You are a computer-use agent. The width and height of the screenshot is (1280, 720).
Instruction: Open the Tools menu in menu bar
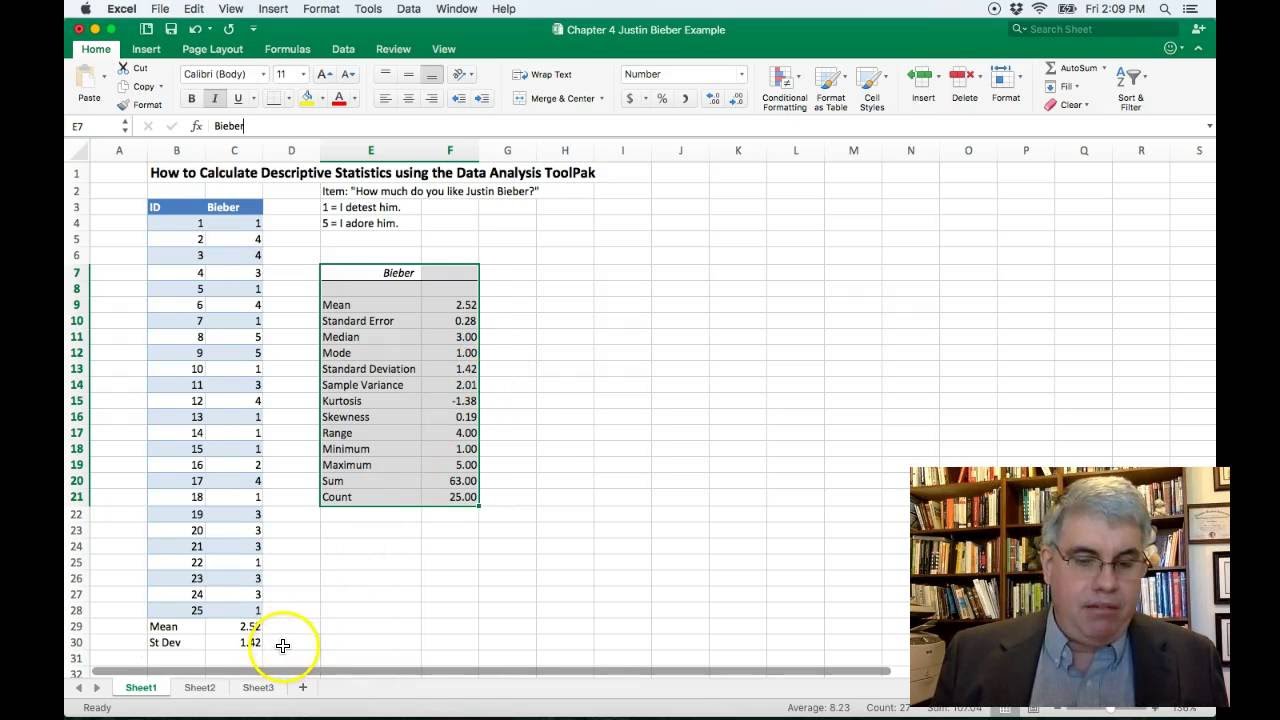coord(368,9)
